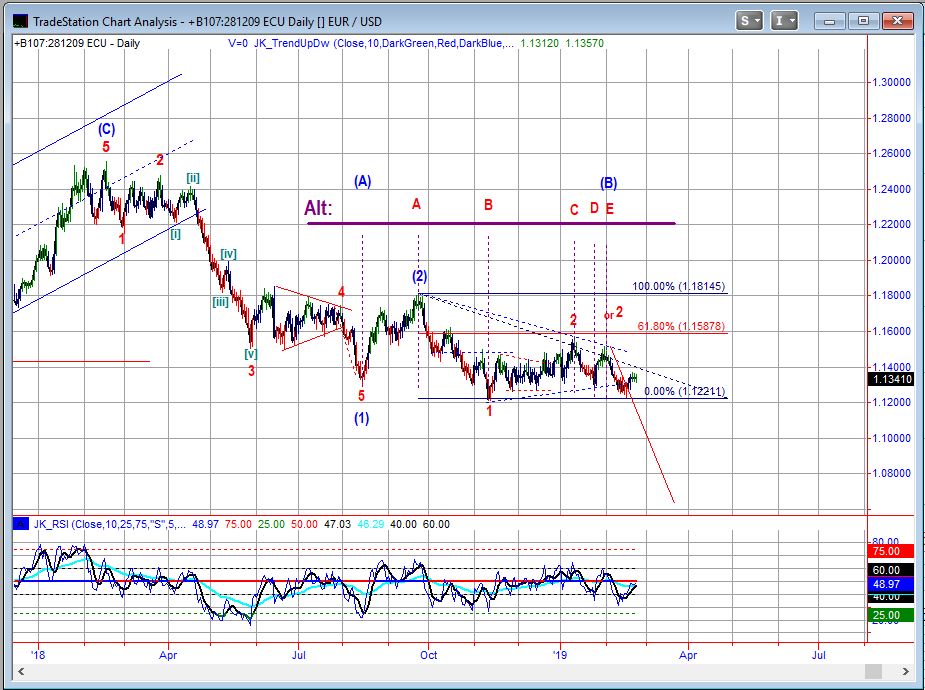Select the blue (1) wave label
Image resolution: width=925 pixels, height=690 pixels.
[362, 418]
